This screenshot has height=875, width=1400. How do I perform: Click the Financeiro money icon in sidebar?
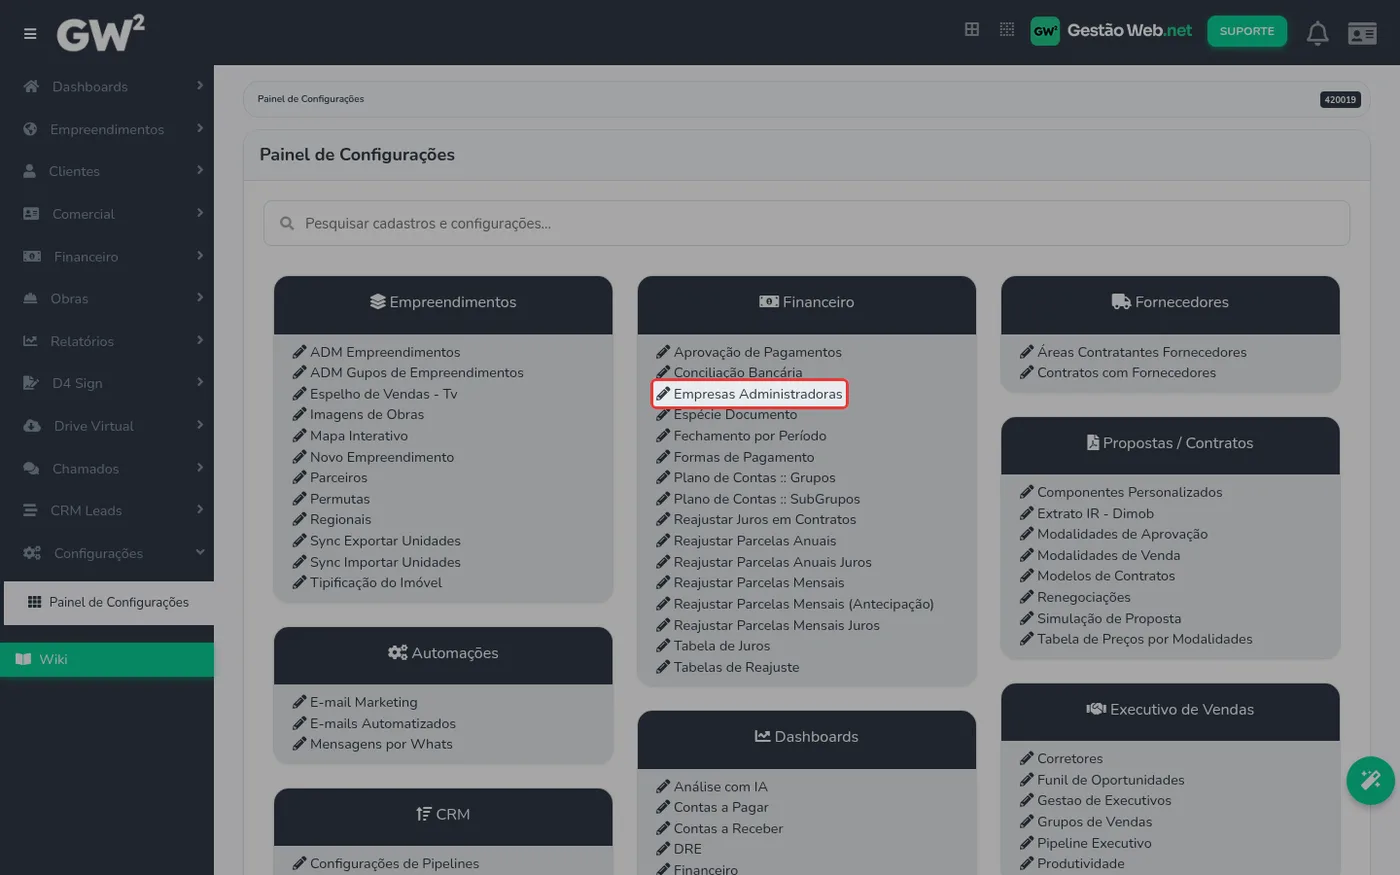(32, 256)
